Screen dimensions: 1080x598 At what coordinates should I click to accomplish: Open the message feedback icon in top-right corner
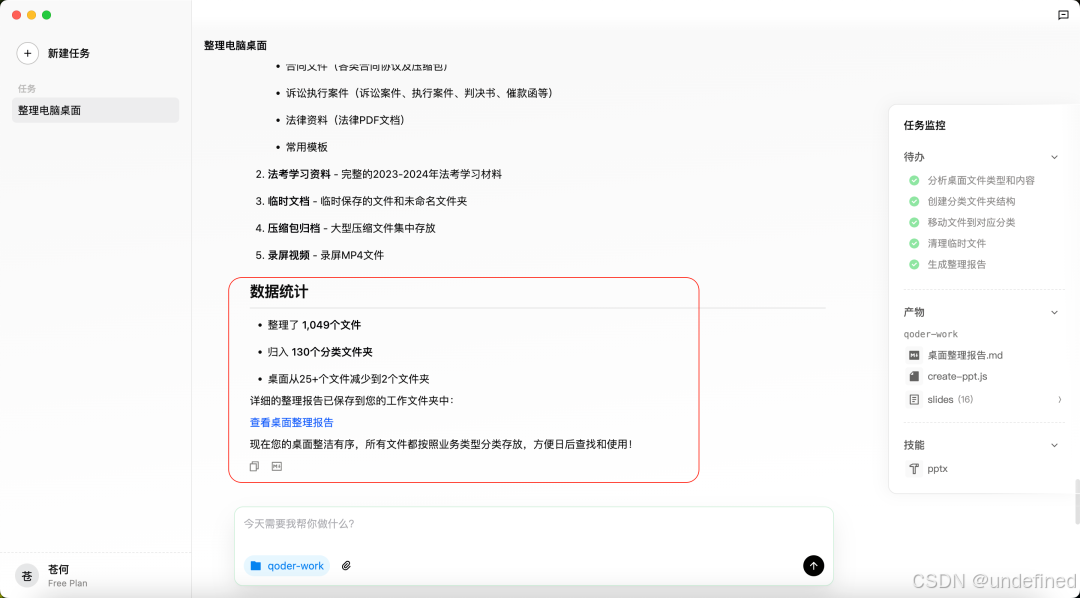point(1063,14)
